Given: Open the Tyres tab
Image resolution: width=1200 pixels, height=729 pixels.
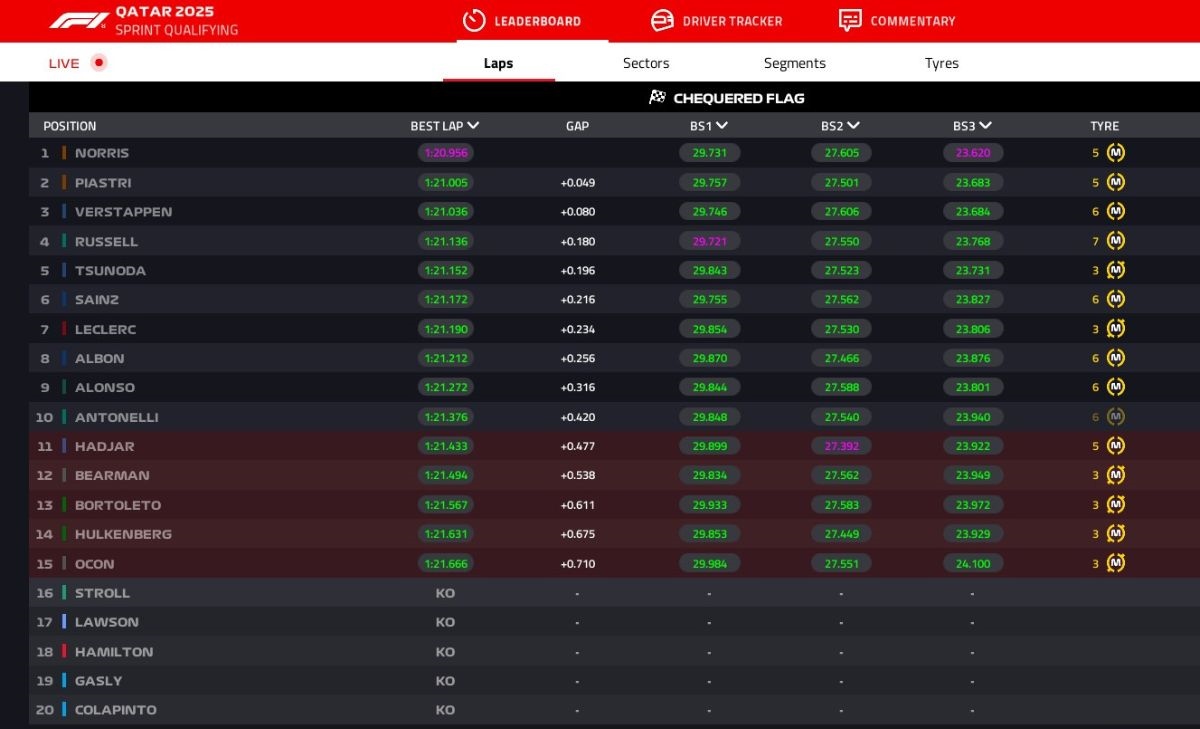Looking at the screenshot, I should click(941, 63).
